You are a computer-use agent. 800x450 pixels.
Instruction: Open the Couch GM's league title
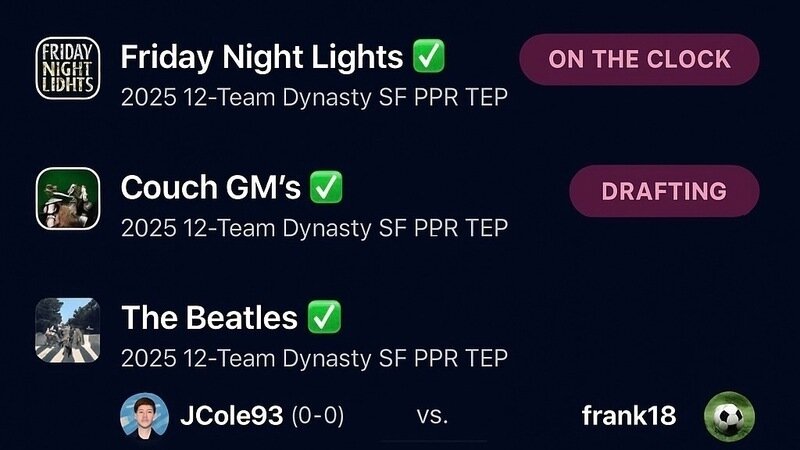210,187
